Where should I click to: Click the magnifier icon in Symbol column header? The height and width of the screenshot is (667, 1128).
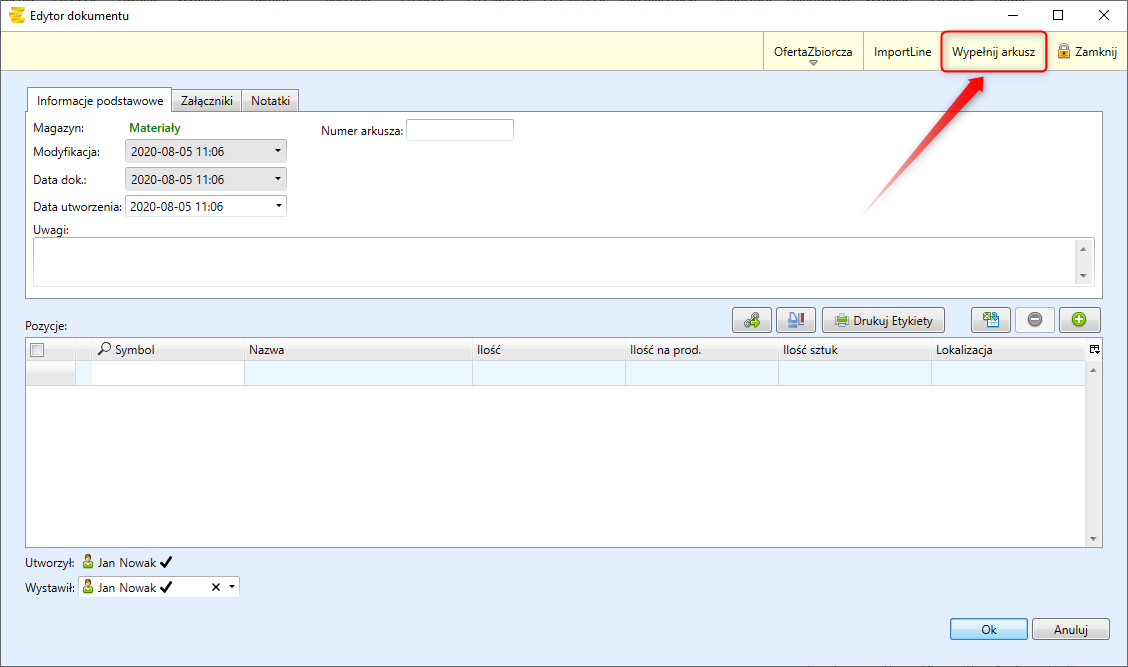click(x=104, y=350)
